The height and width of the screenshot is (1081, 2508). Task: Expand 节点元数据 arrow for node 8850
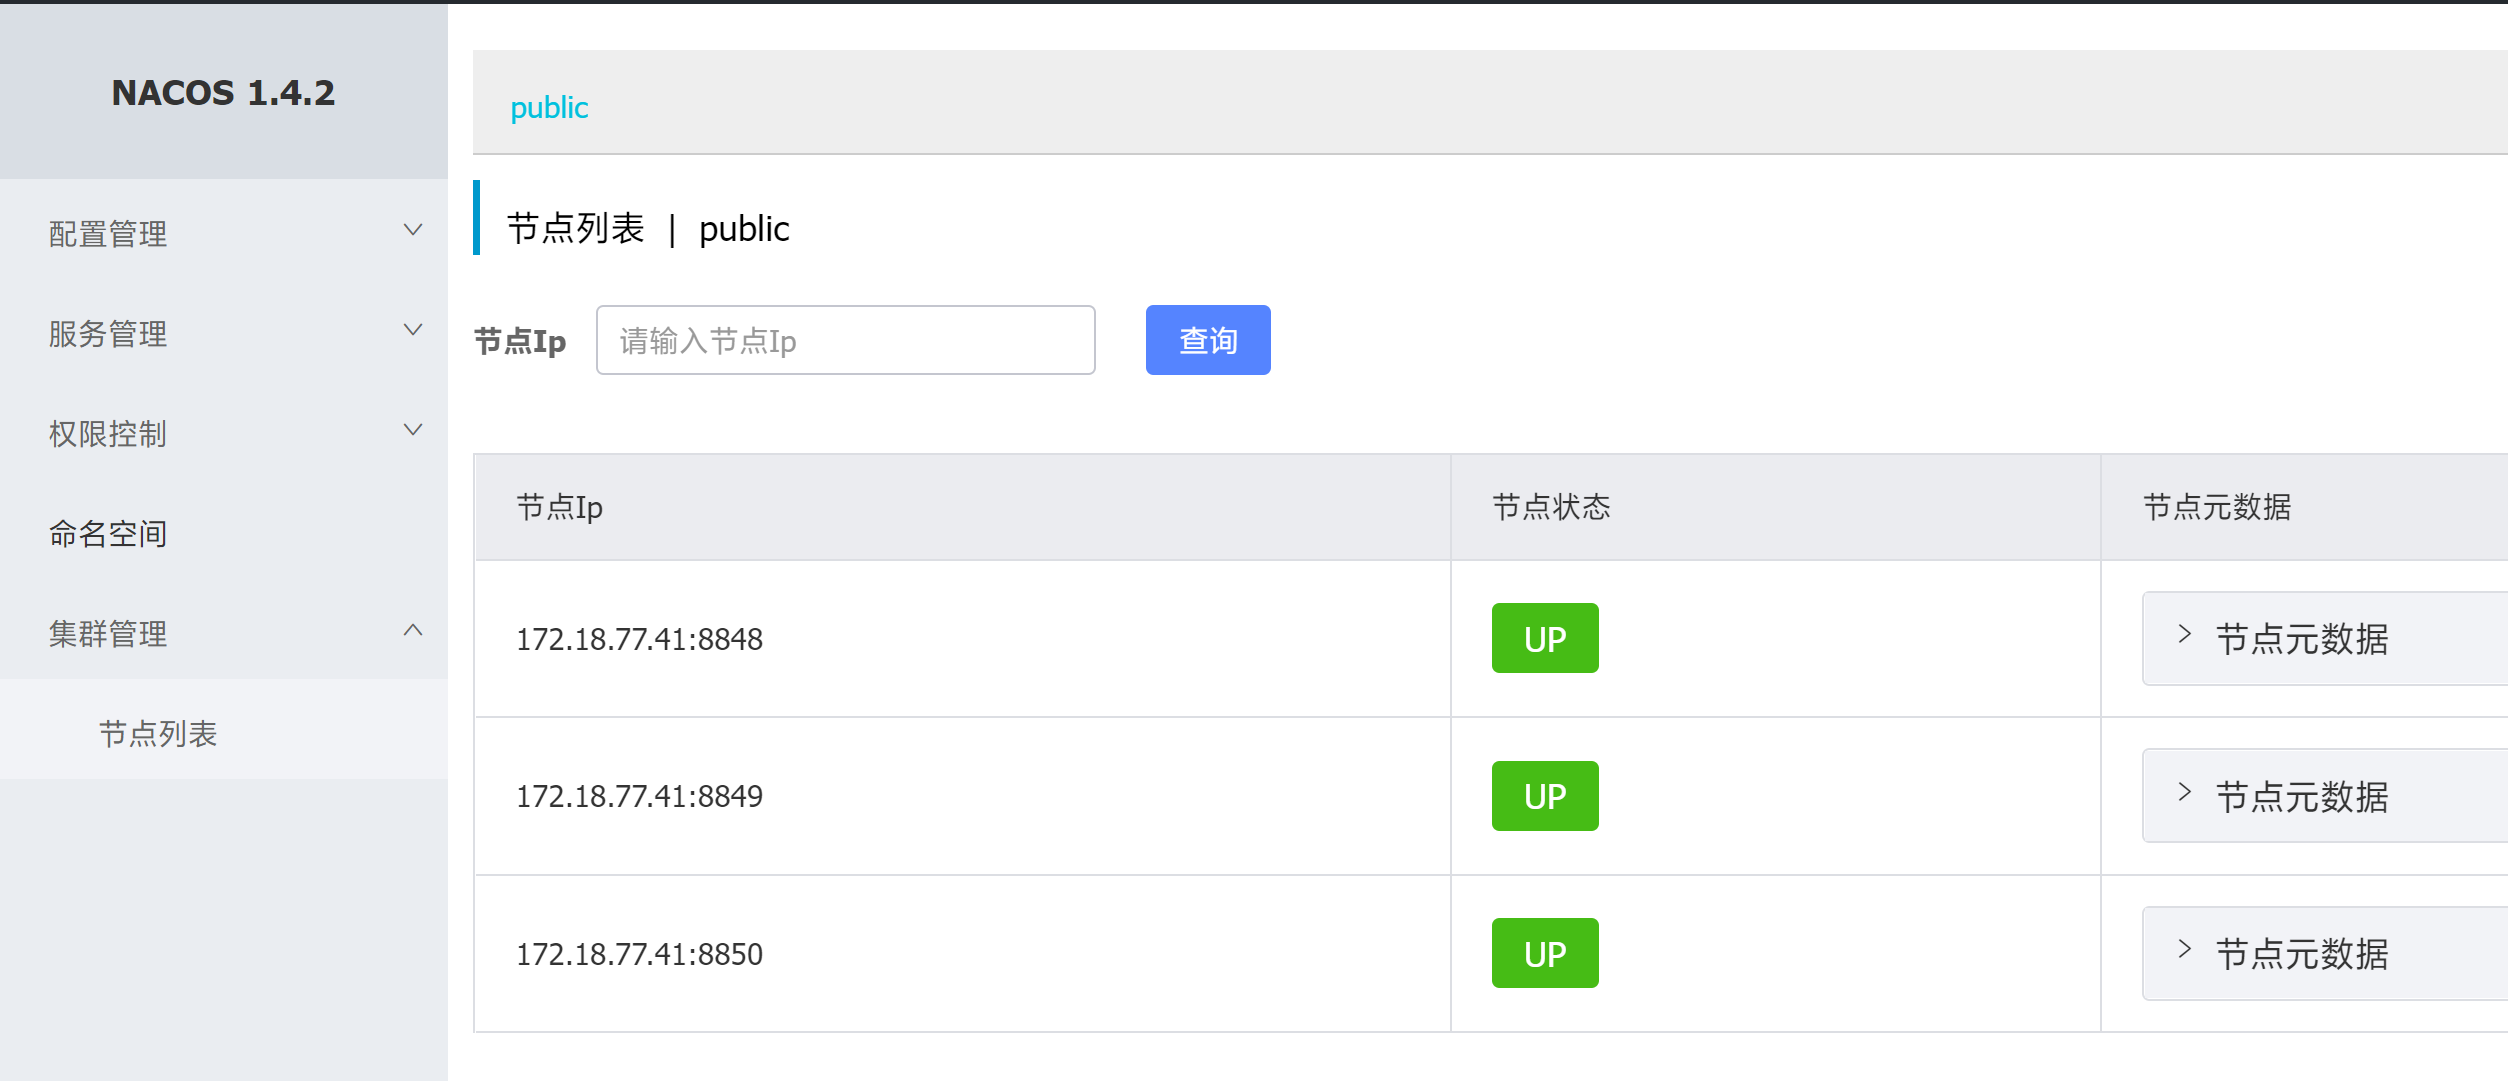tap(2185, 950)
